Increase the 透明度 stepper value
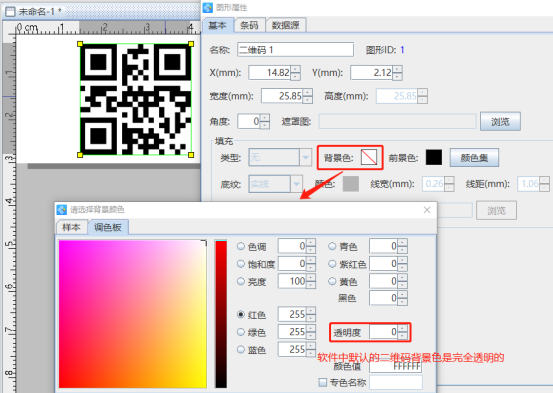This screenshot has height=393, width=553. click(403, 328)
